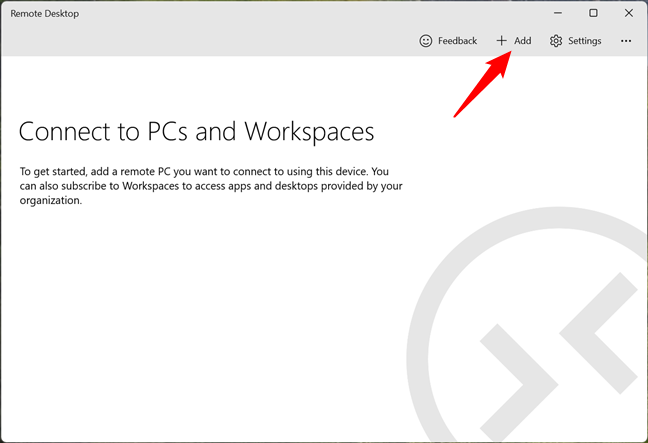Click the Feedback label in the toolbar

point(457,40)
